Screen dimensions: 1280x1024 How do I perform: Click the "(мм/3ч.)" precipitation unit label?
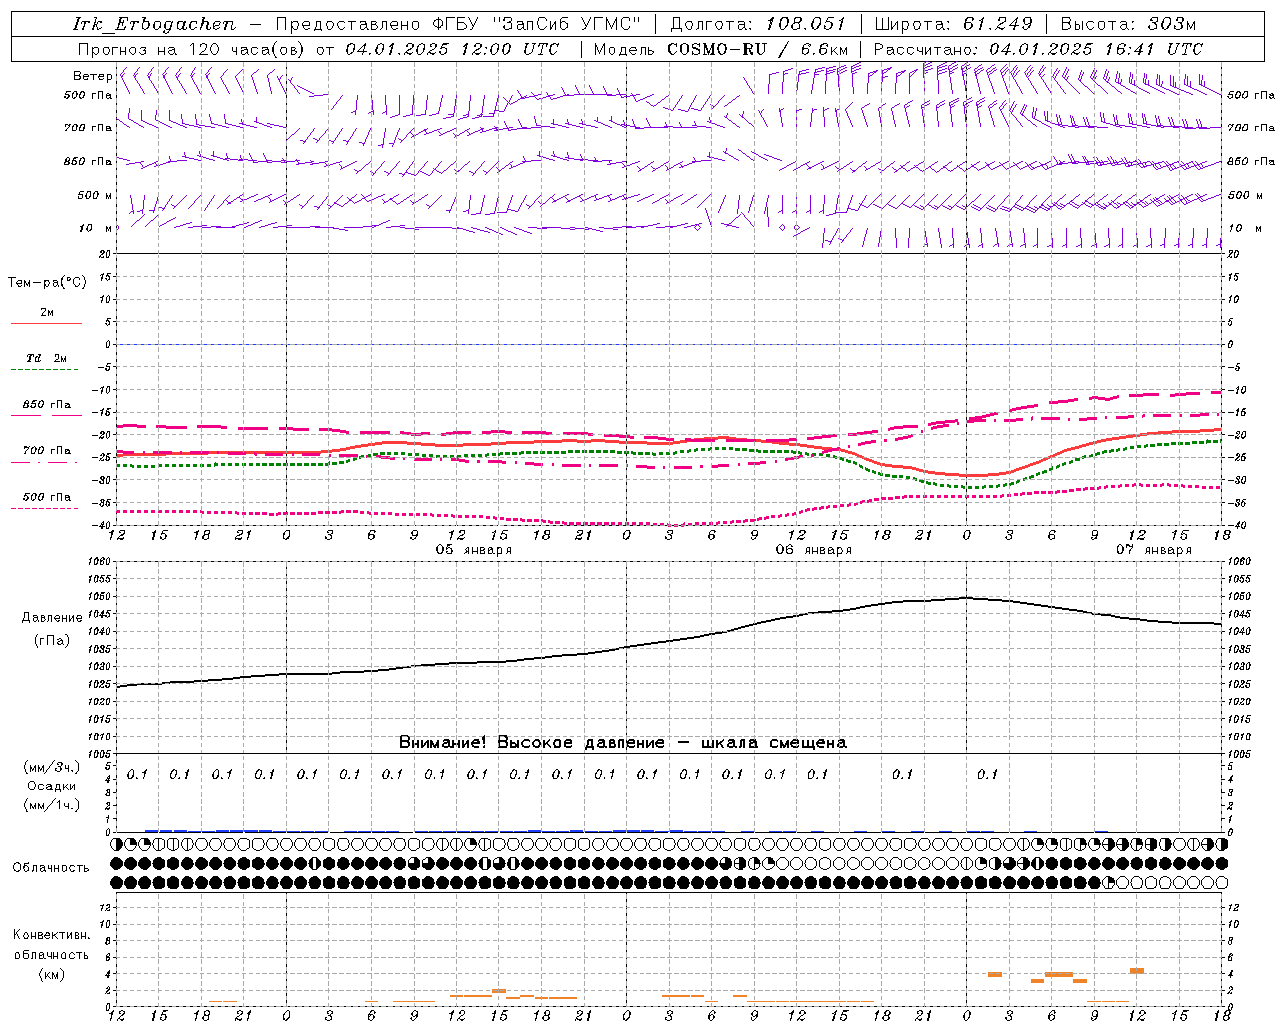tap(52, 768)
